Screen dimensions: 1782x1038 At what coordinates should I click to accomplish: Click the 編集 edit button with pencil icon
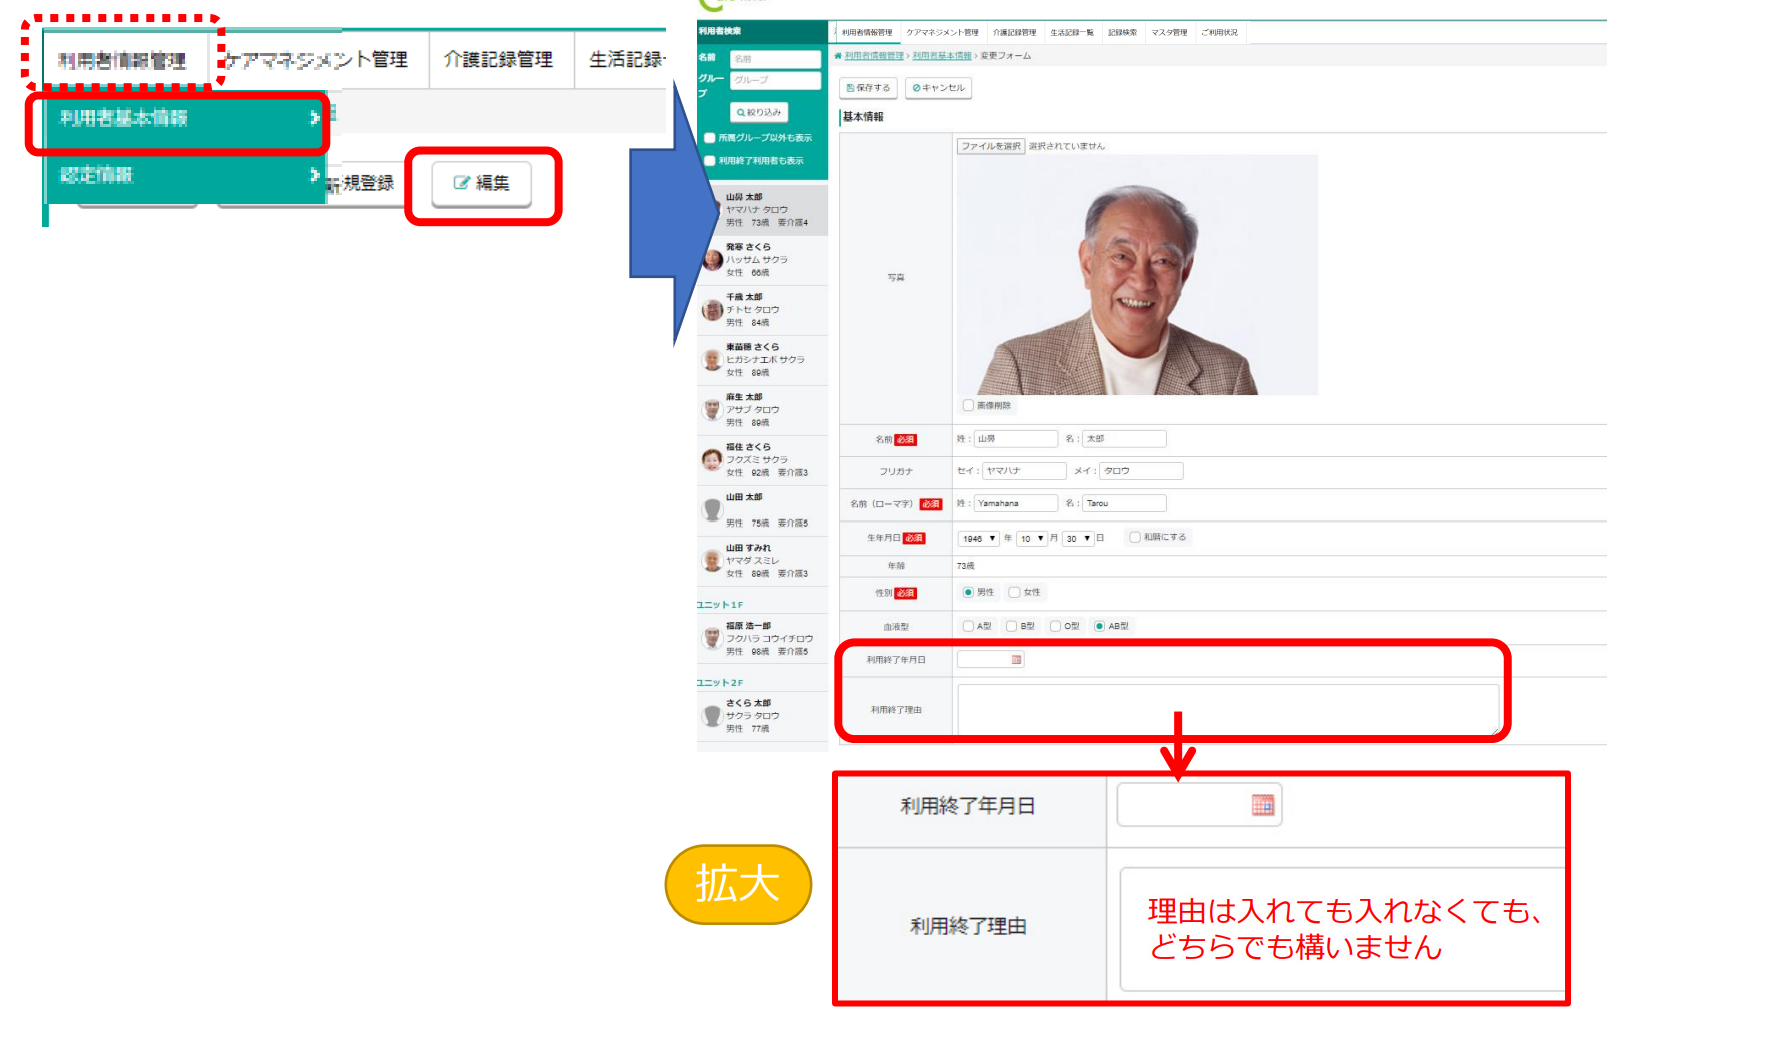tap(481, 183)
